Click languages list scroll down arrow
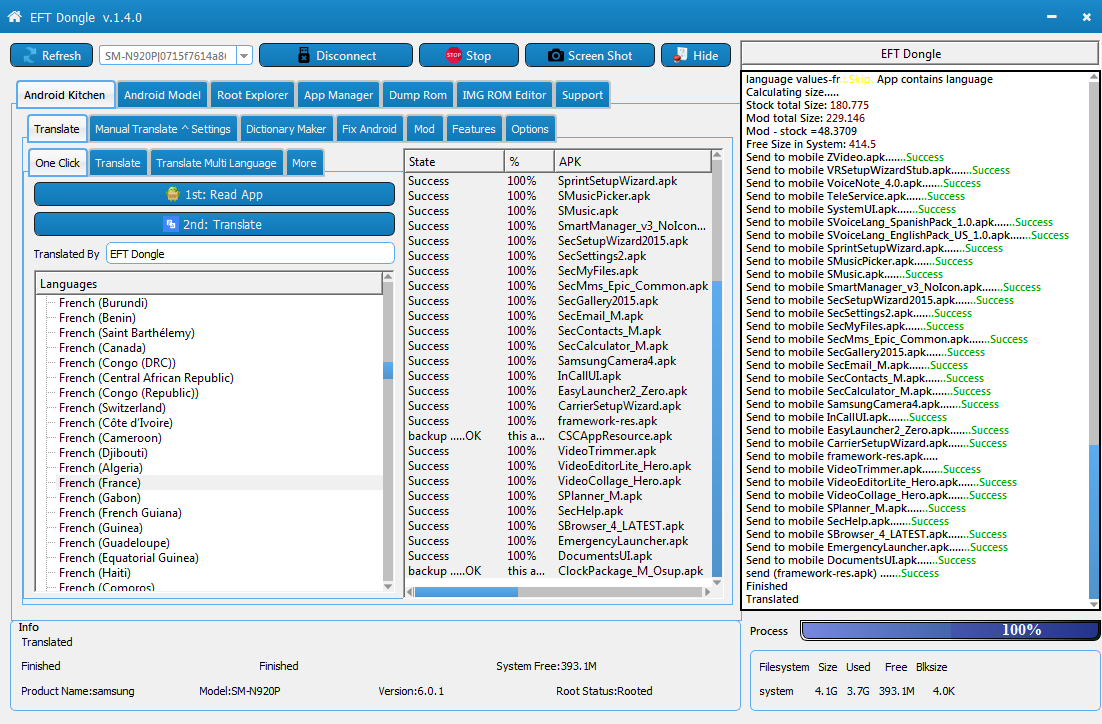1102x724 pixels. [388, 586]
